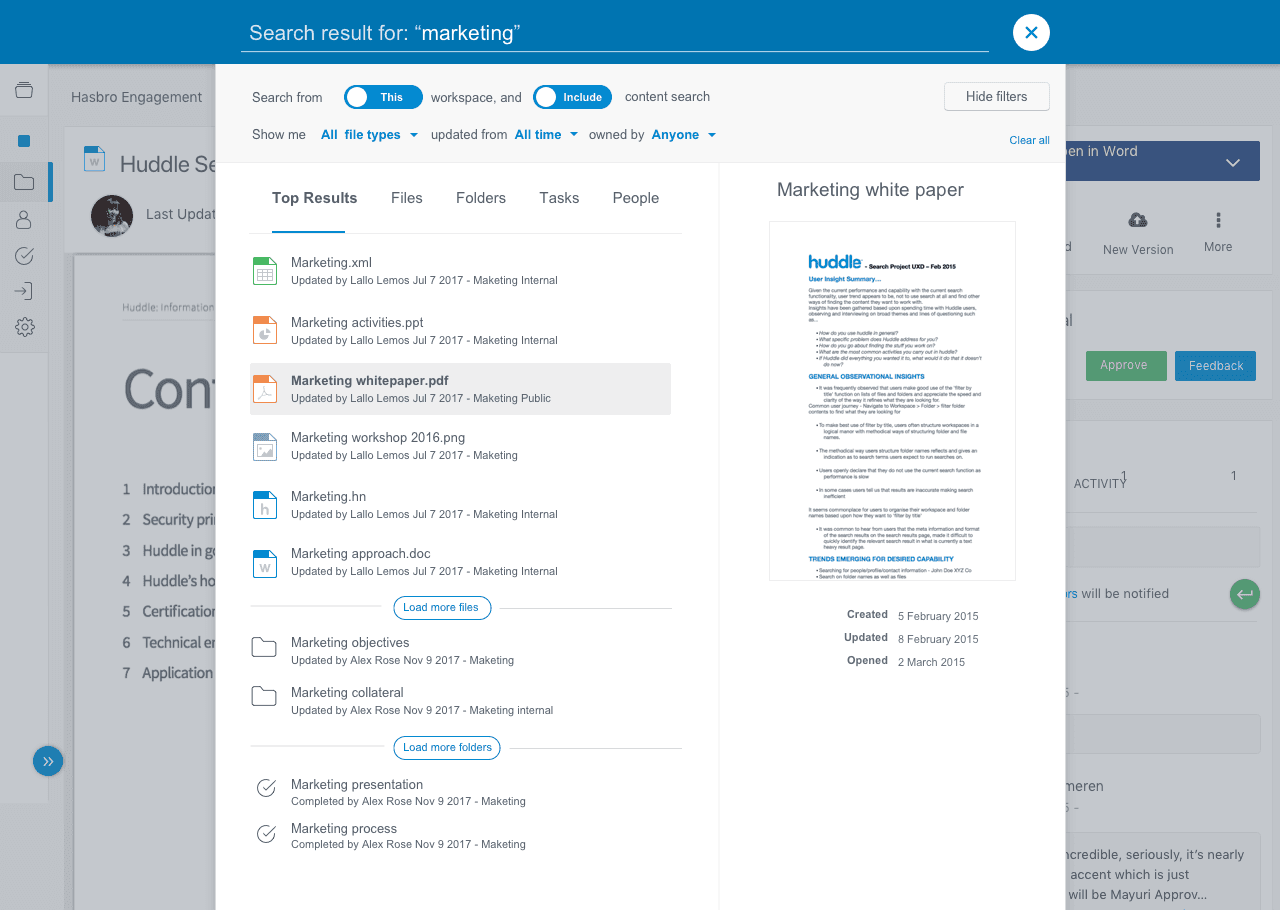Open the Marketing.hn result
Image resolution: width=1280 pixels, height=910 pixels.
click(460, 504)
